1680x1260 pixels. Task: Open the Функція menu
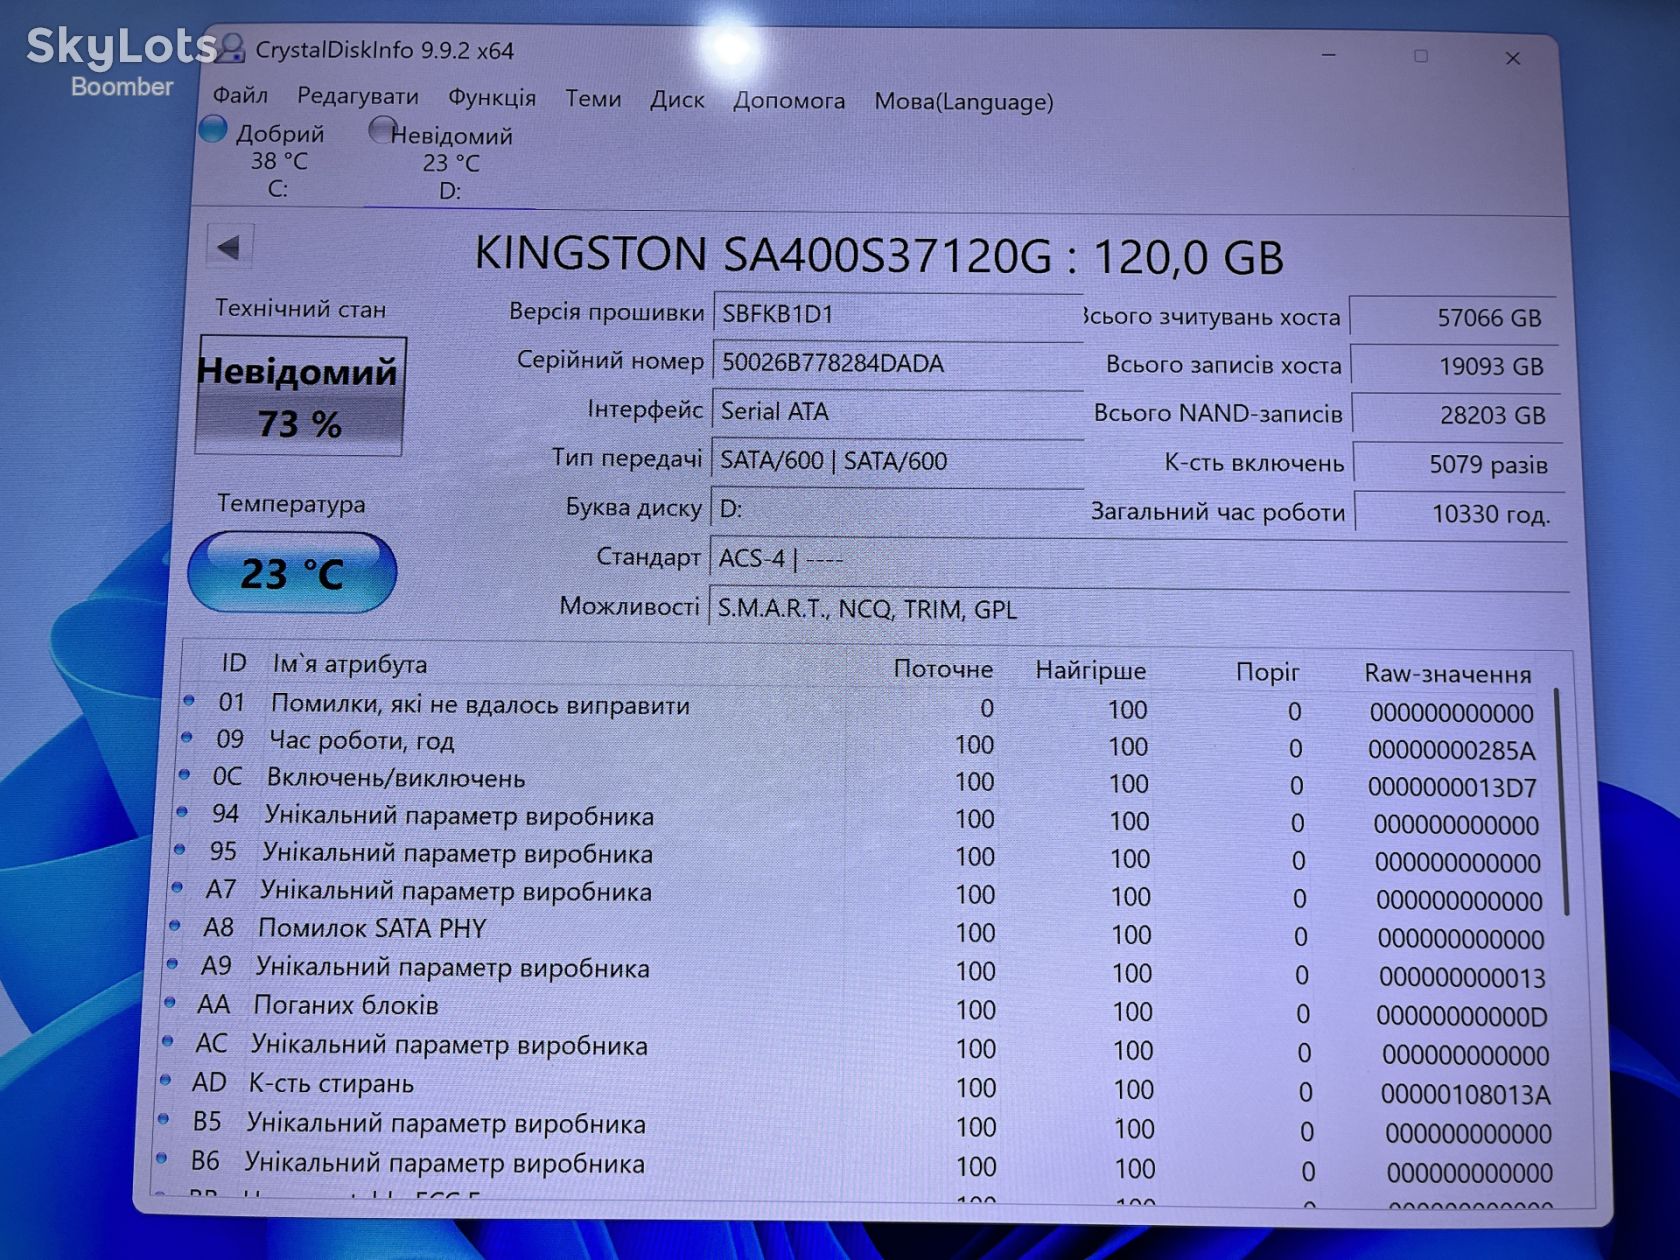[x=491, y=98]
